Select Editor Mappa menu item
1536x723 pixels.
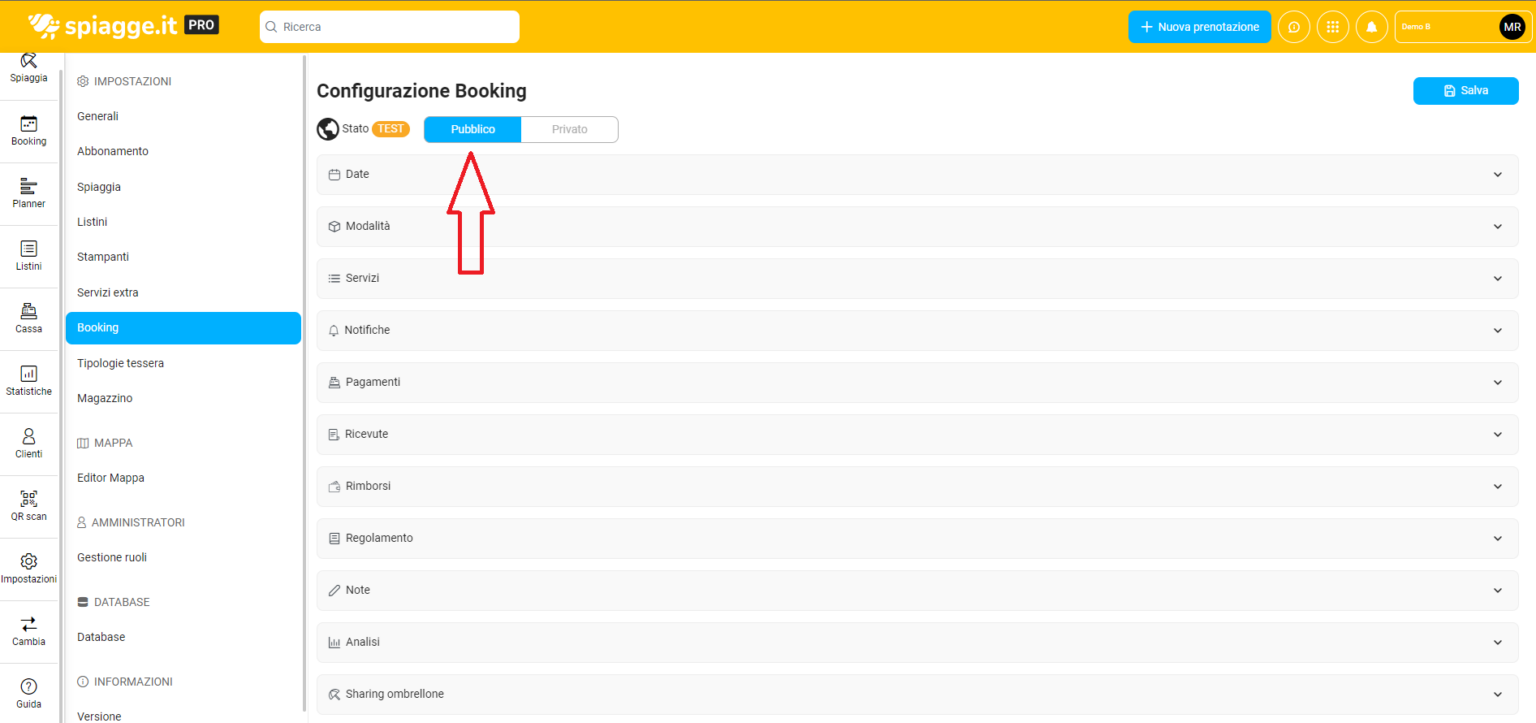(x=111, y=478)
